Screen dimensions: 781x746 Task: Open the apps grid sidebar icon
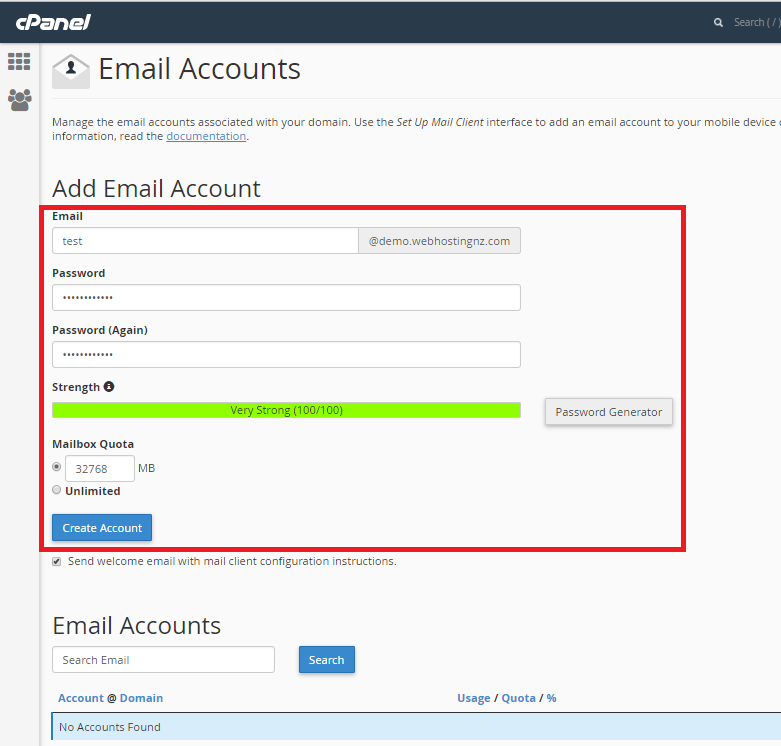click(19, 61)
